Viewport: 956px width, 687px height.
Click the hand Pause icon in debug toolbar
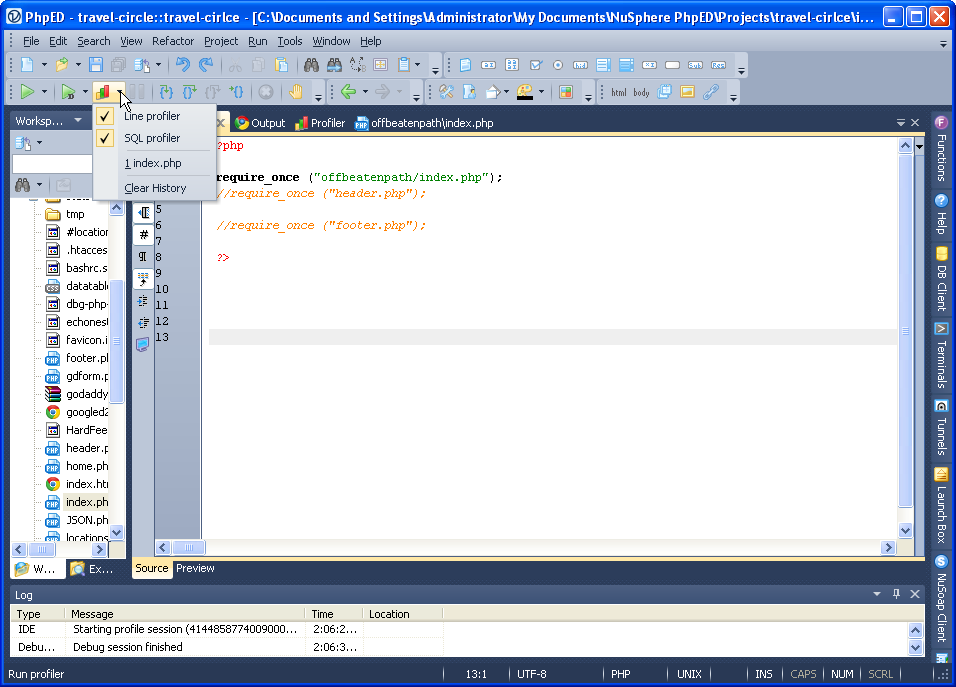click(296, 92)
